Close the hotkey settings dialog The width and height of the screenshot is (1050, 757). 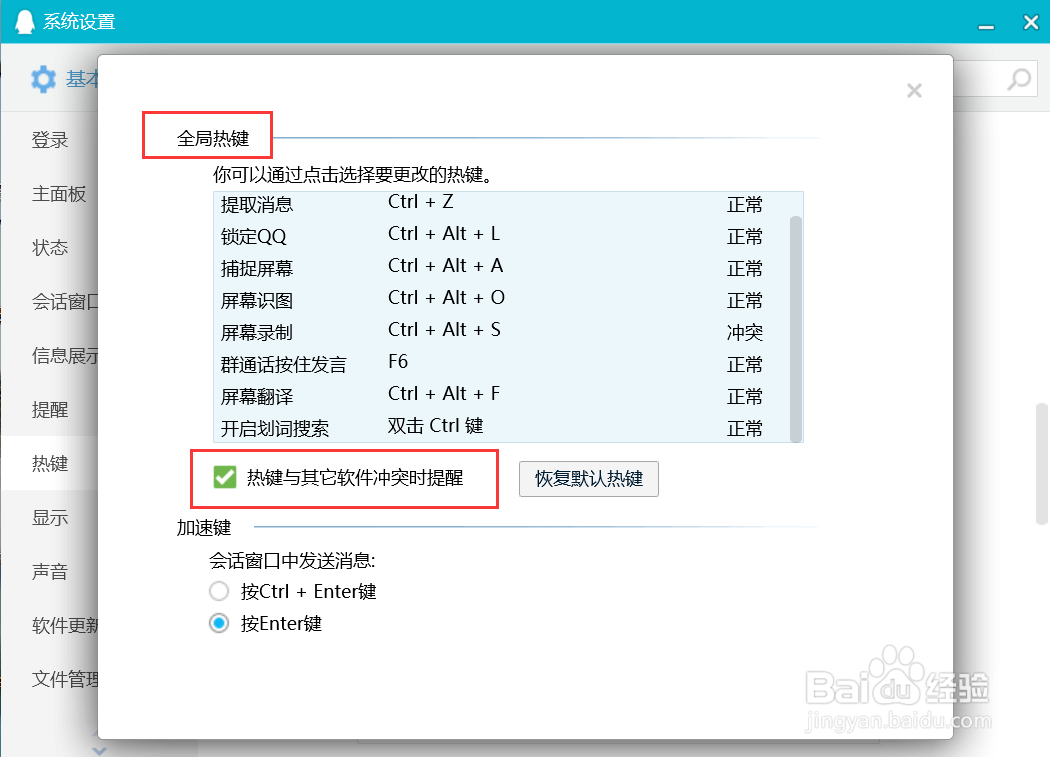(x=914, y=90)
